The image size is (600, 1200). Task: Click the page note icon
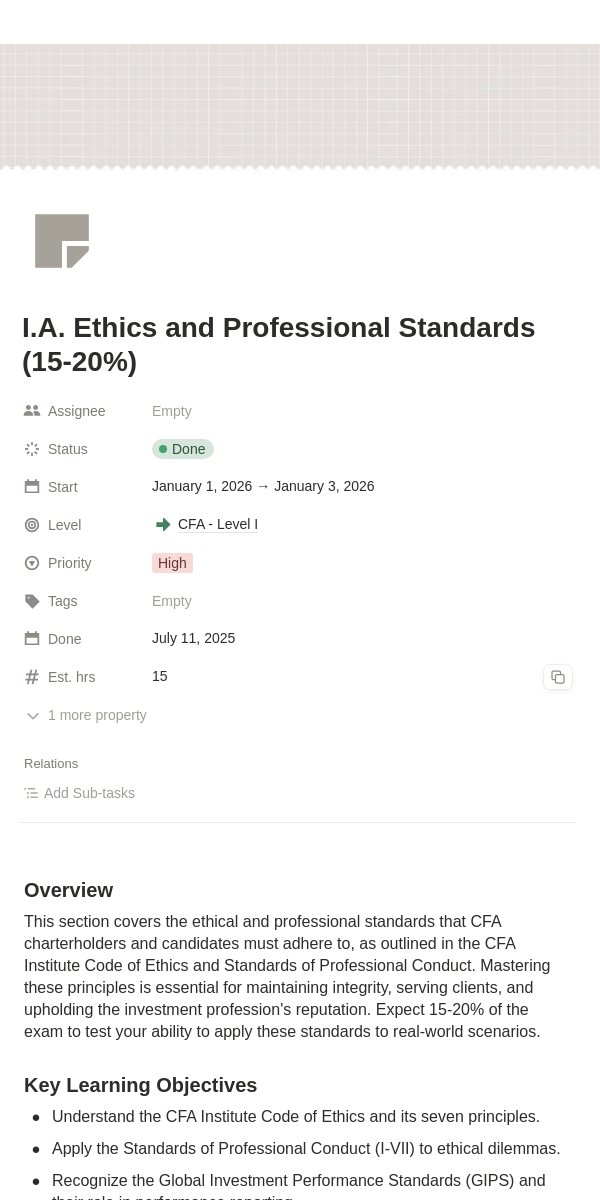pyautogui.click(x=62, y=241)
